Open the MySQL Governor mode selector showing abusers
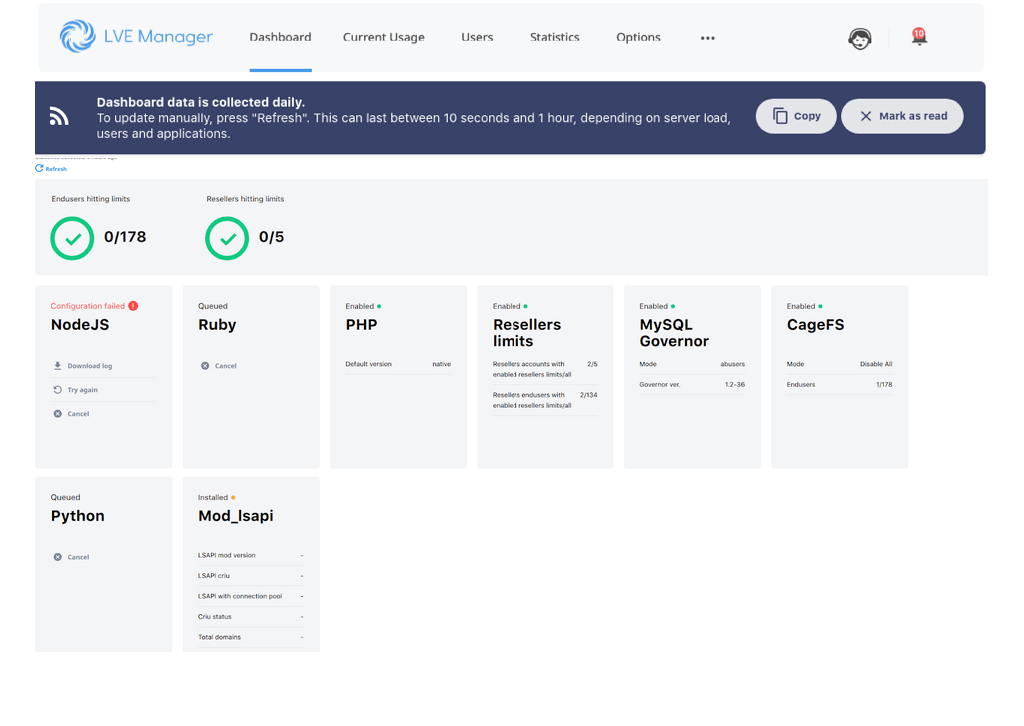 coord(733,364)
